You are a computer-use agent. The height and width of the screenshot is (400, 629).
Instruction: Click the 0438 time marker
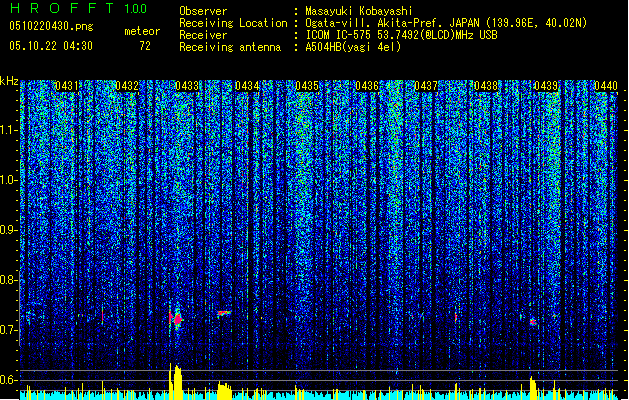point(486,86)
